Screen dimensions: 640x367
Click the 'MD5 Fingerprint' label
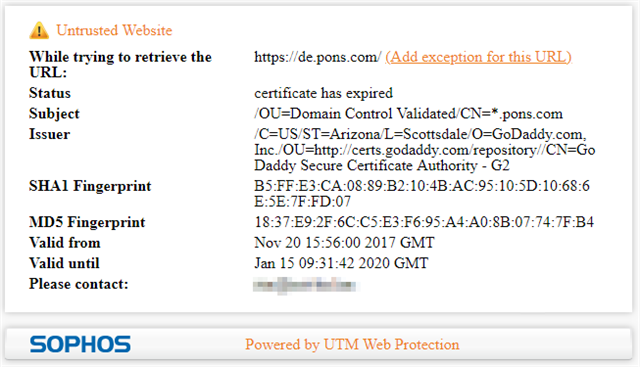pyautogui.click(x=87, y=222)
